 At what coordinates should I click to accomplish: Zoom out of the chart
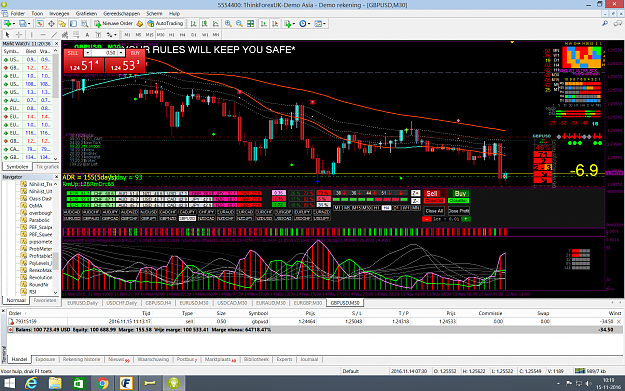click(239, 24)
